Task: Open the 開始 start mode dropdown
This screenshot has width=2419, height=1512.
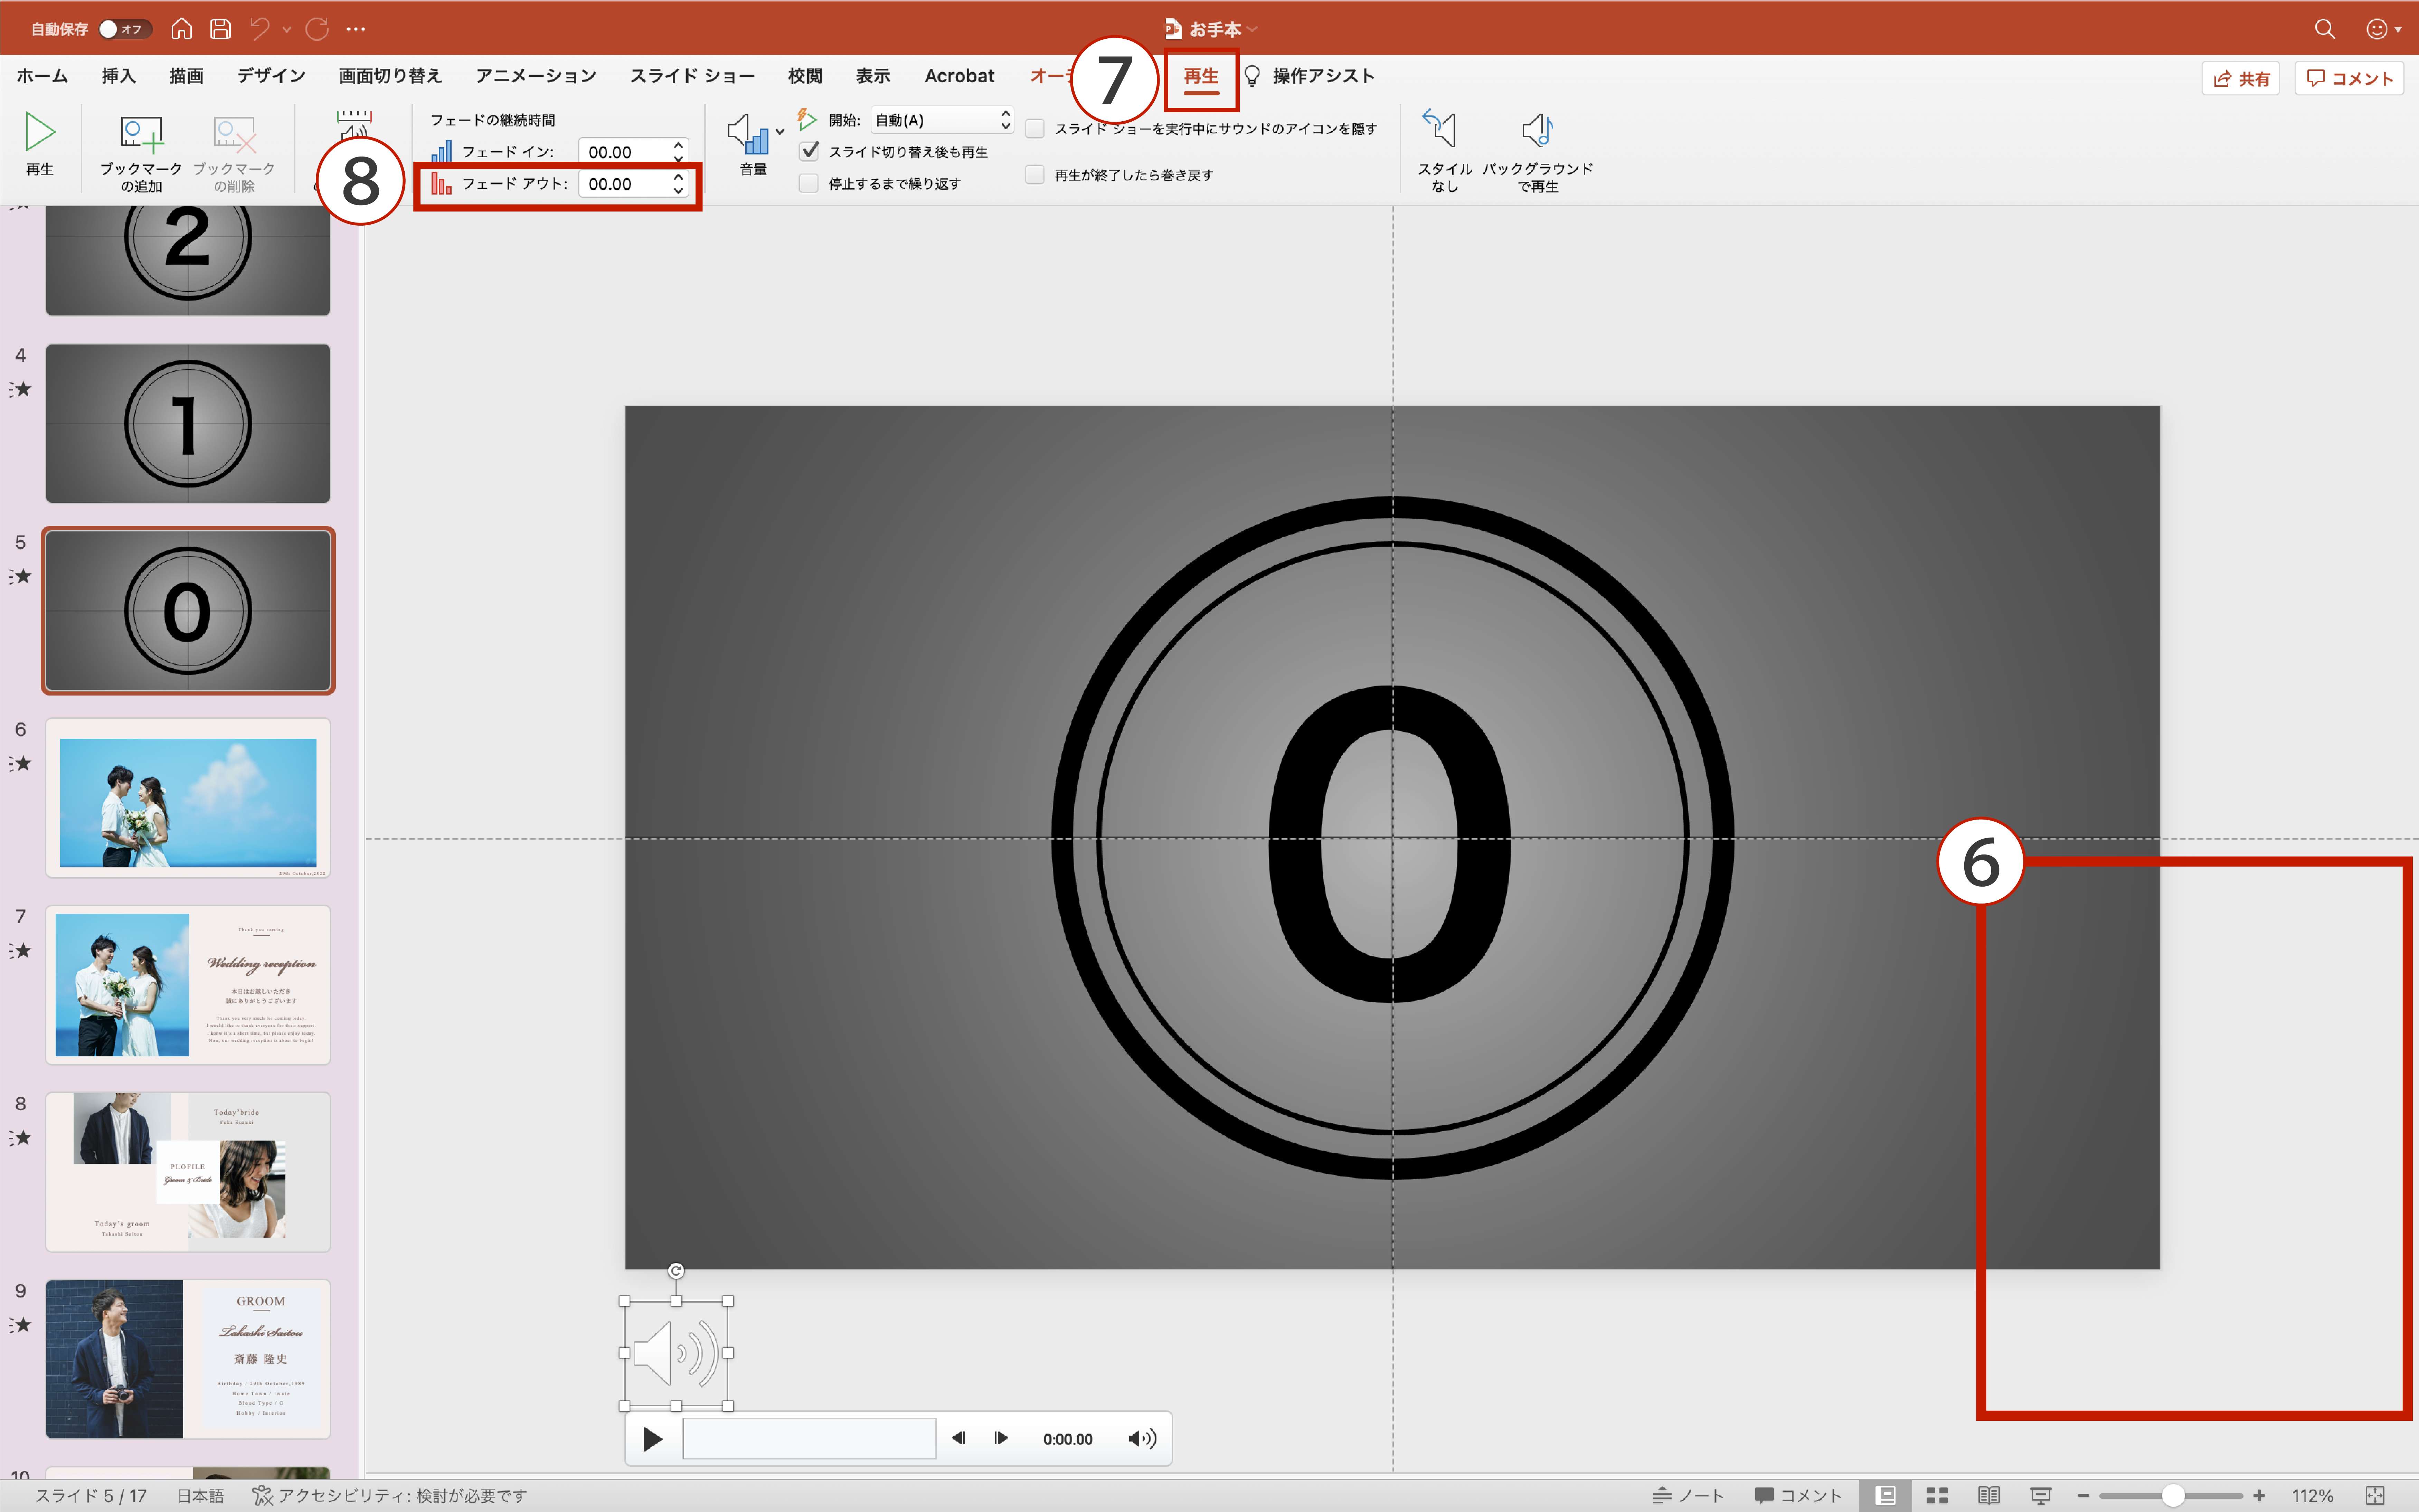Action: tap(942, 120)
